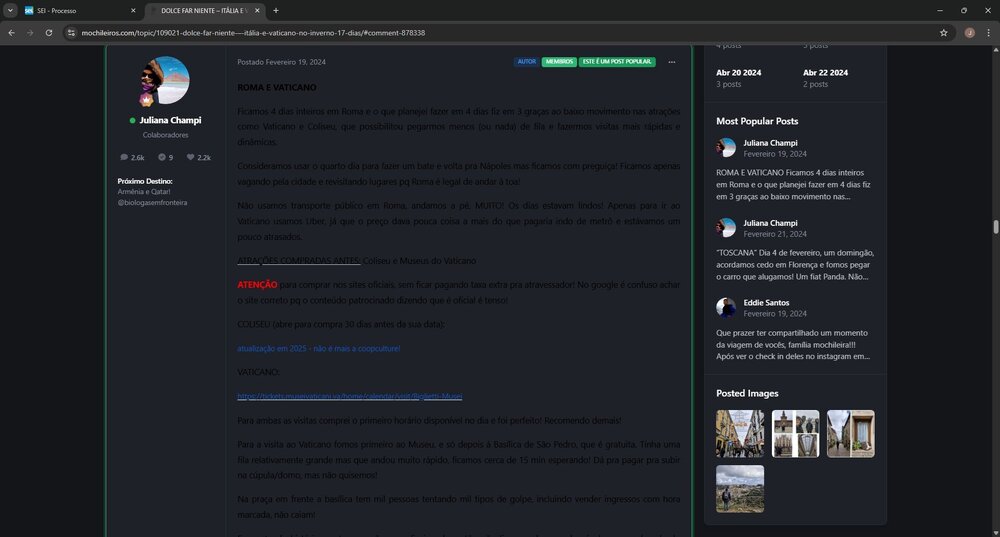
Task: Bookmark this page with star icon
Action: [x=943, y=32]
